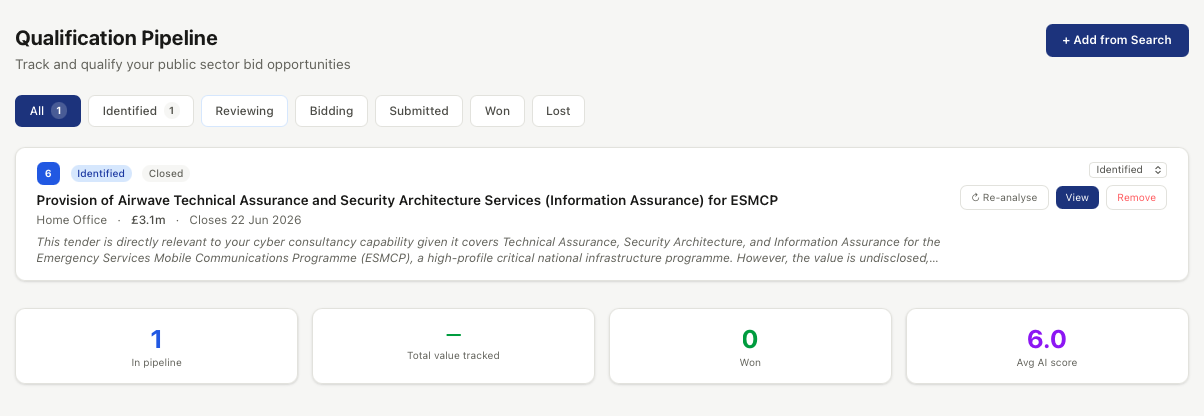Click the count badge on Identified tab
The height and width of the screenshot is (416, 1204).
click(171, 111)
